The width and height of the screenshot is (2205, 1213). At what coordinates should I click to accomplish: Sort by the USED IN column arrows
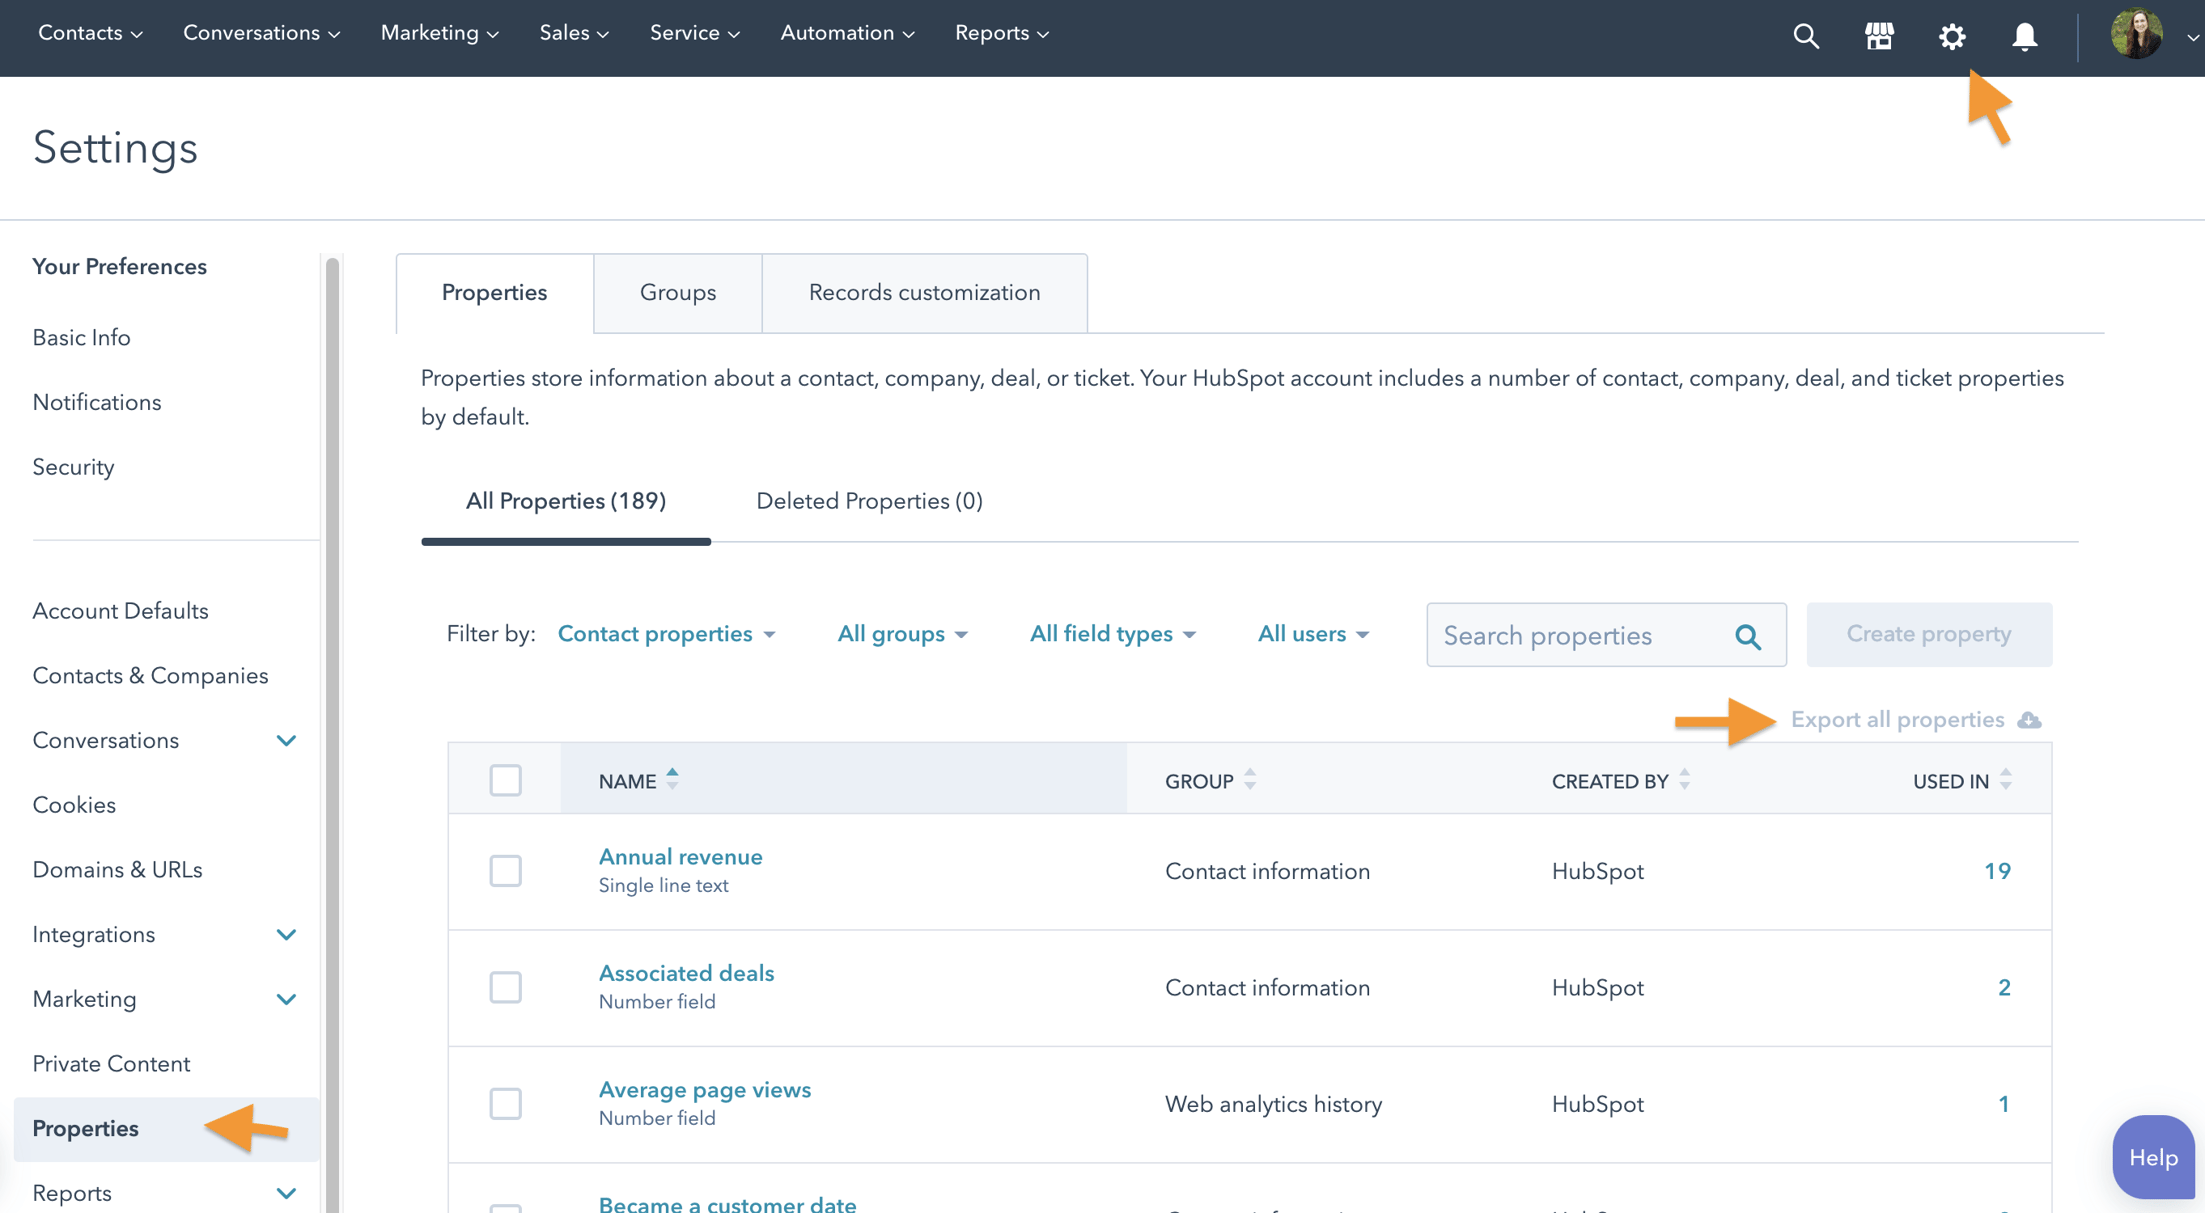(2005, 779)
